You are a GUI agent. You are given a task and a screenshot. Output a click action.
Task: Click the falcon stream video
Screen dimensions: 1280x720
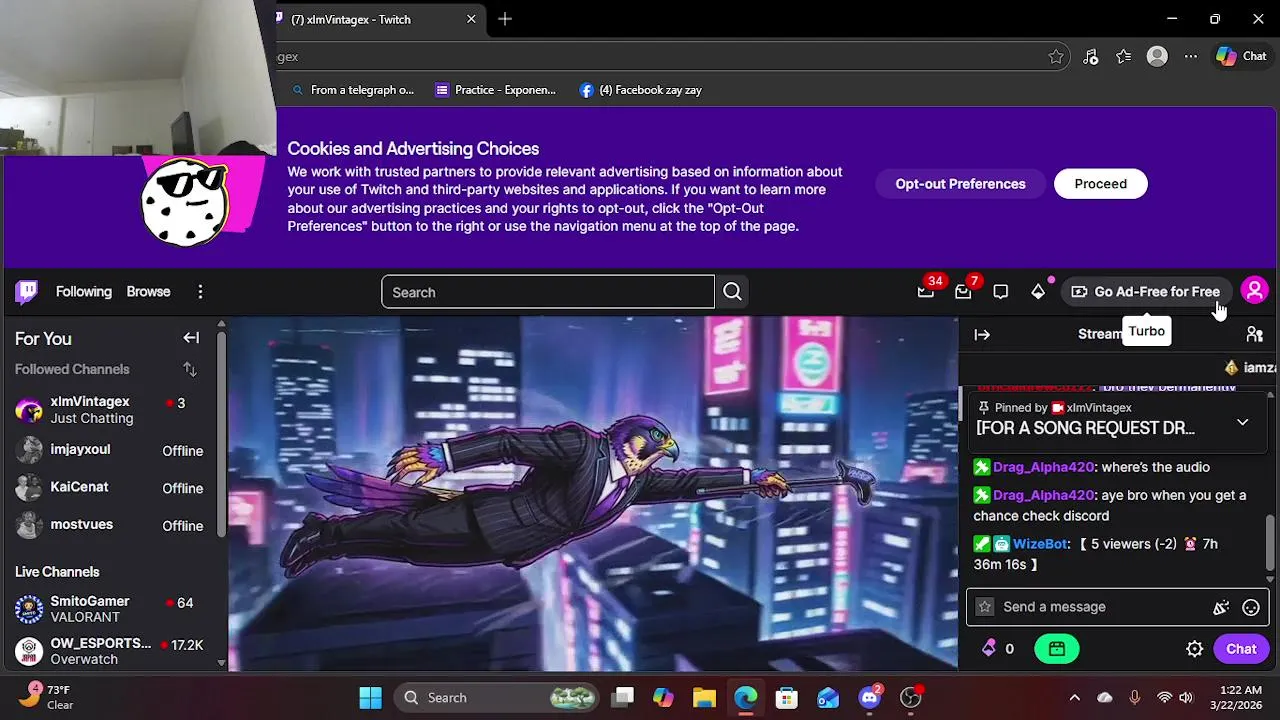(x=593, y=494)
